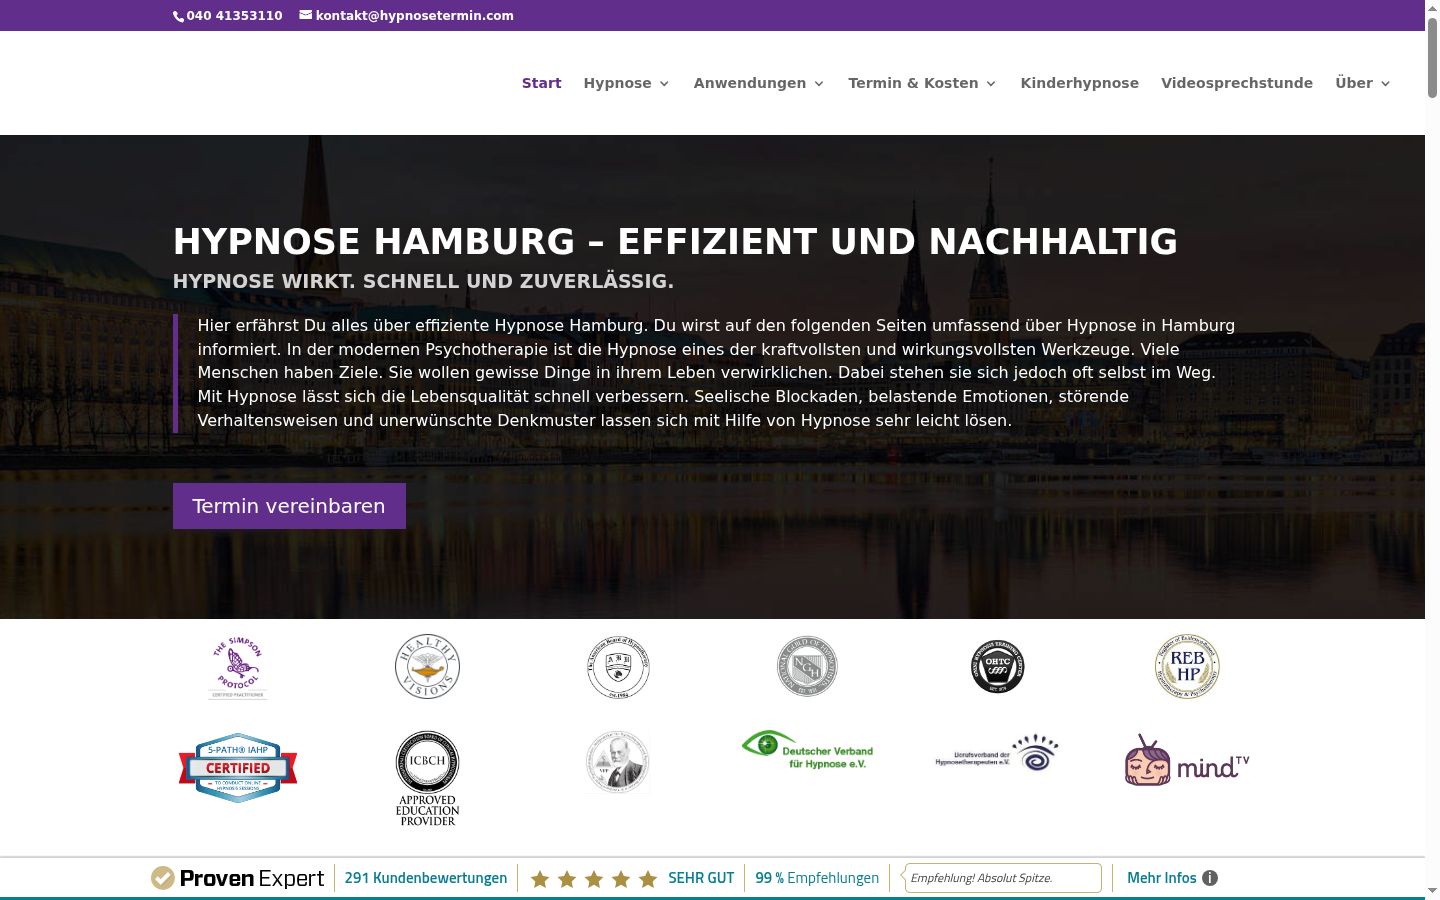Click the Deutscher Verband für Hypnose logo
Viewport: 1440px width, 900px height.
808,750
